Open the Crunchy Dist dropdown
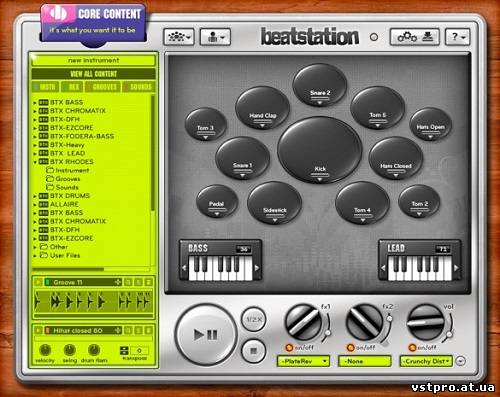 point(426,361)
